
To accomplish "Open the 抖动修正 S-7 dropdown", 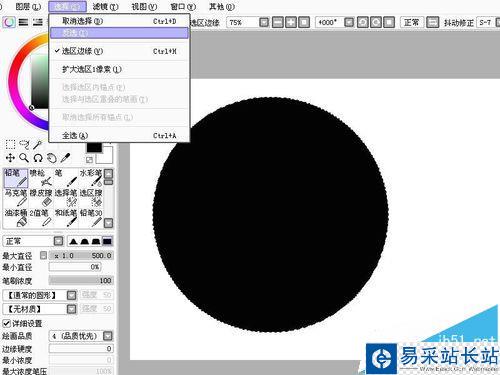I will point(497,22).
